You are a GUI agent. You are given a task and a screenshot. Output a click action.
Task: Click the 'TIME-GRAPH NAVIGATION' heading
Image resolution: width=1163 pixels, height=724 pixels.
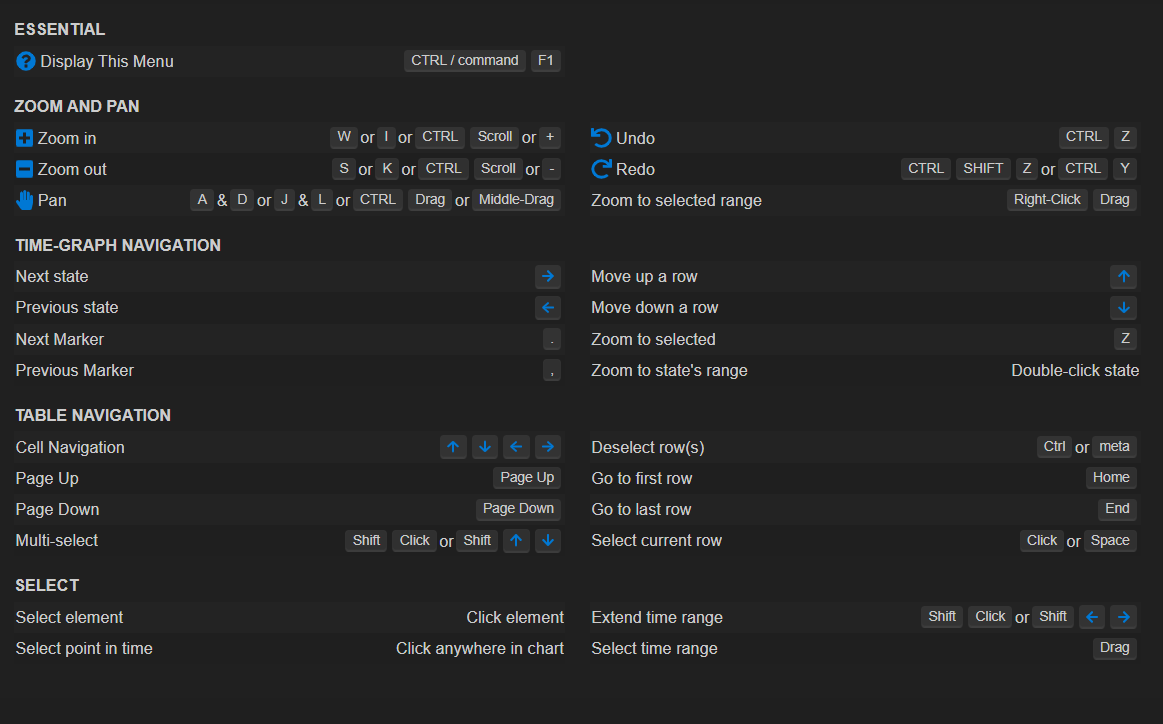point(118,245)
